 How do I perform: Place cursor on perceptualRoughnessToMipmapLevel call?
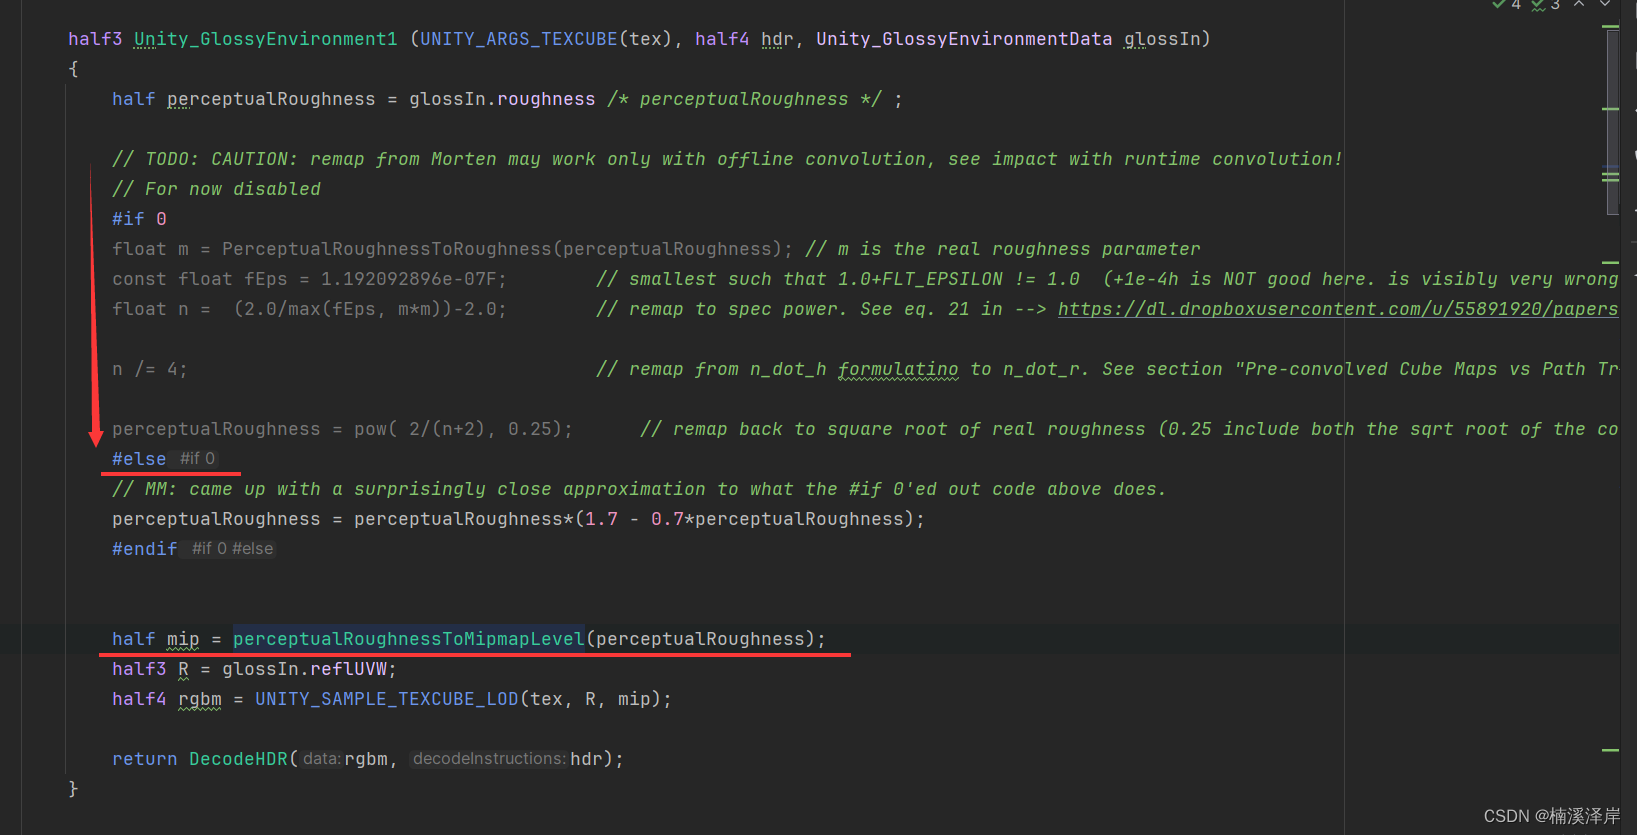(x=408, y=639)
